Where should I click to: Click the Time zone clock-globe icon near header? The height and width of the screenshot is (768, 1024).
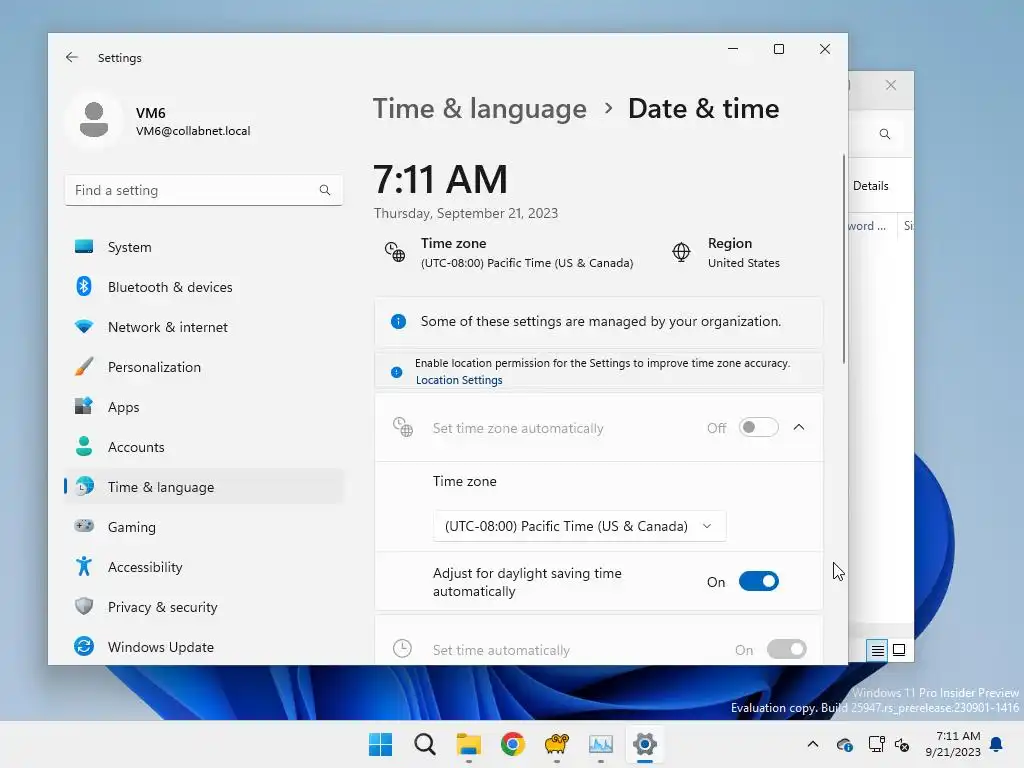(394, 252)
